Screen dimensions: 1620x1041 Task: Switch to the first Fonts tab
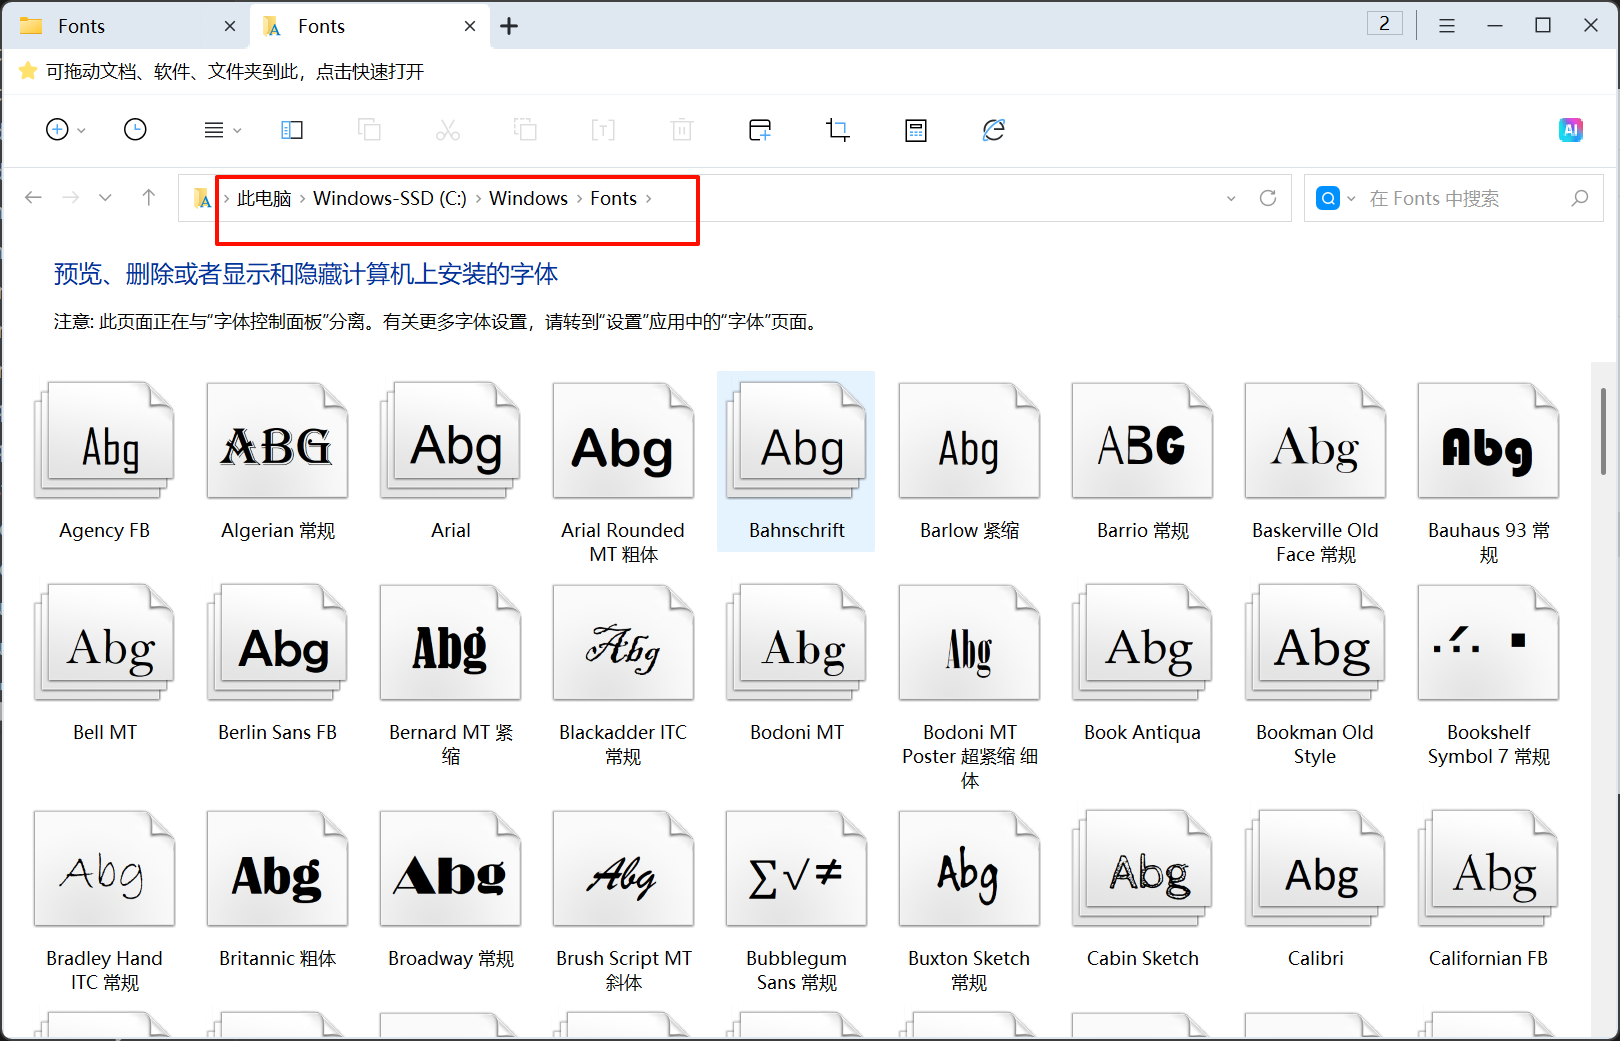click(x=124, y=26)
